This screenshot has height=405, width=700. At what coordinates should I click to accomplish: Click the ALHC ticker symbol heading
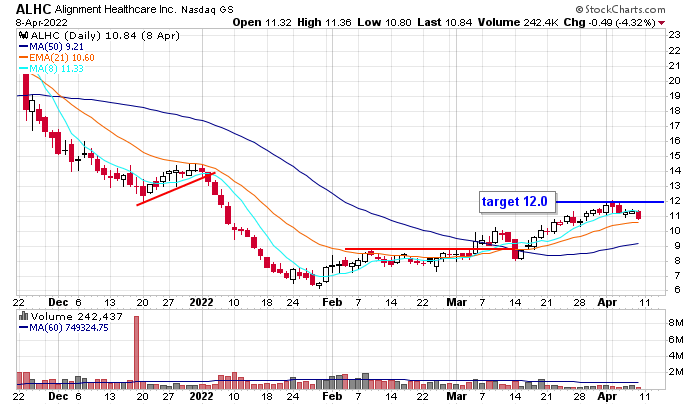click(x=34, y=9)
